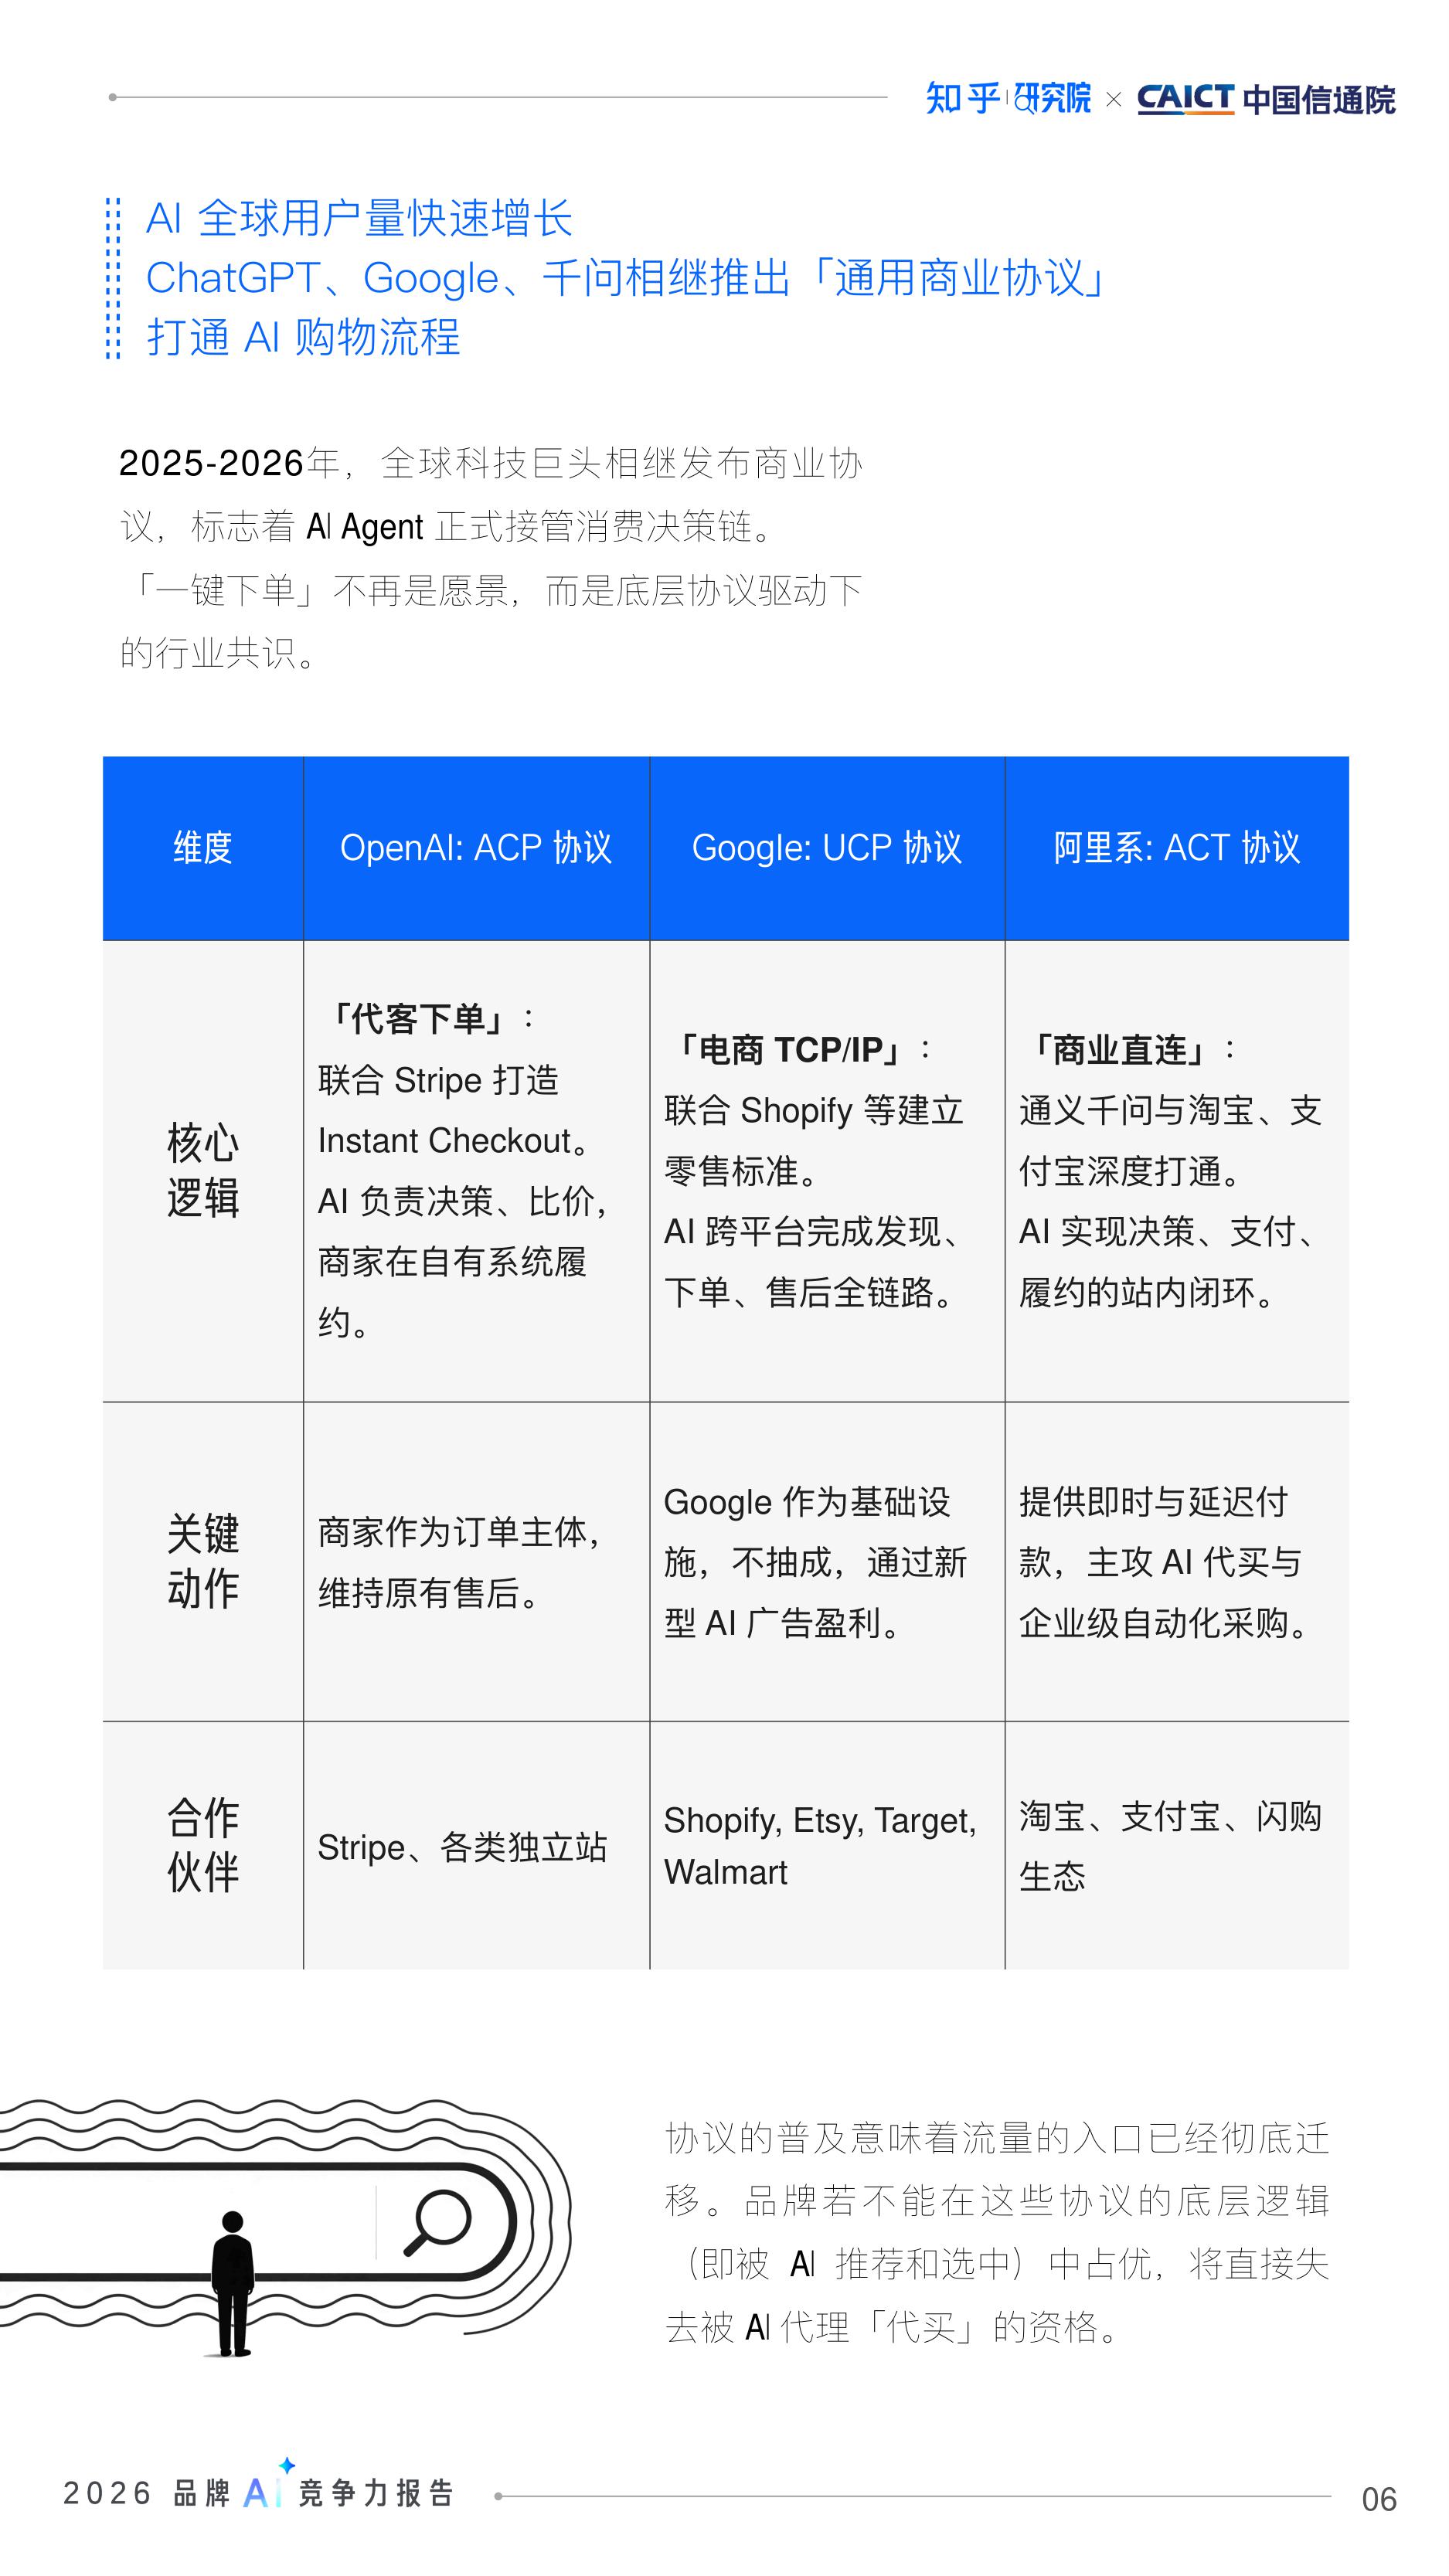Click the text '联合 Shopify 等建立零售标准'
The image size is (1449, 2576).
coord(814,1141)
